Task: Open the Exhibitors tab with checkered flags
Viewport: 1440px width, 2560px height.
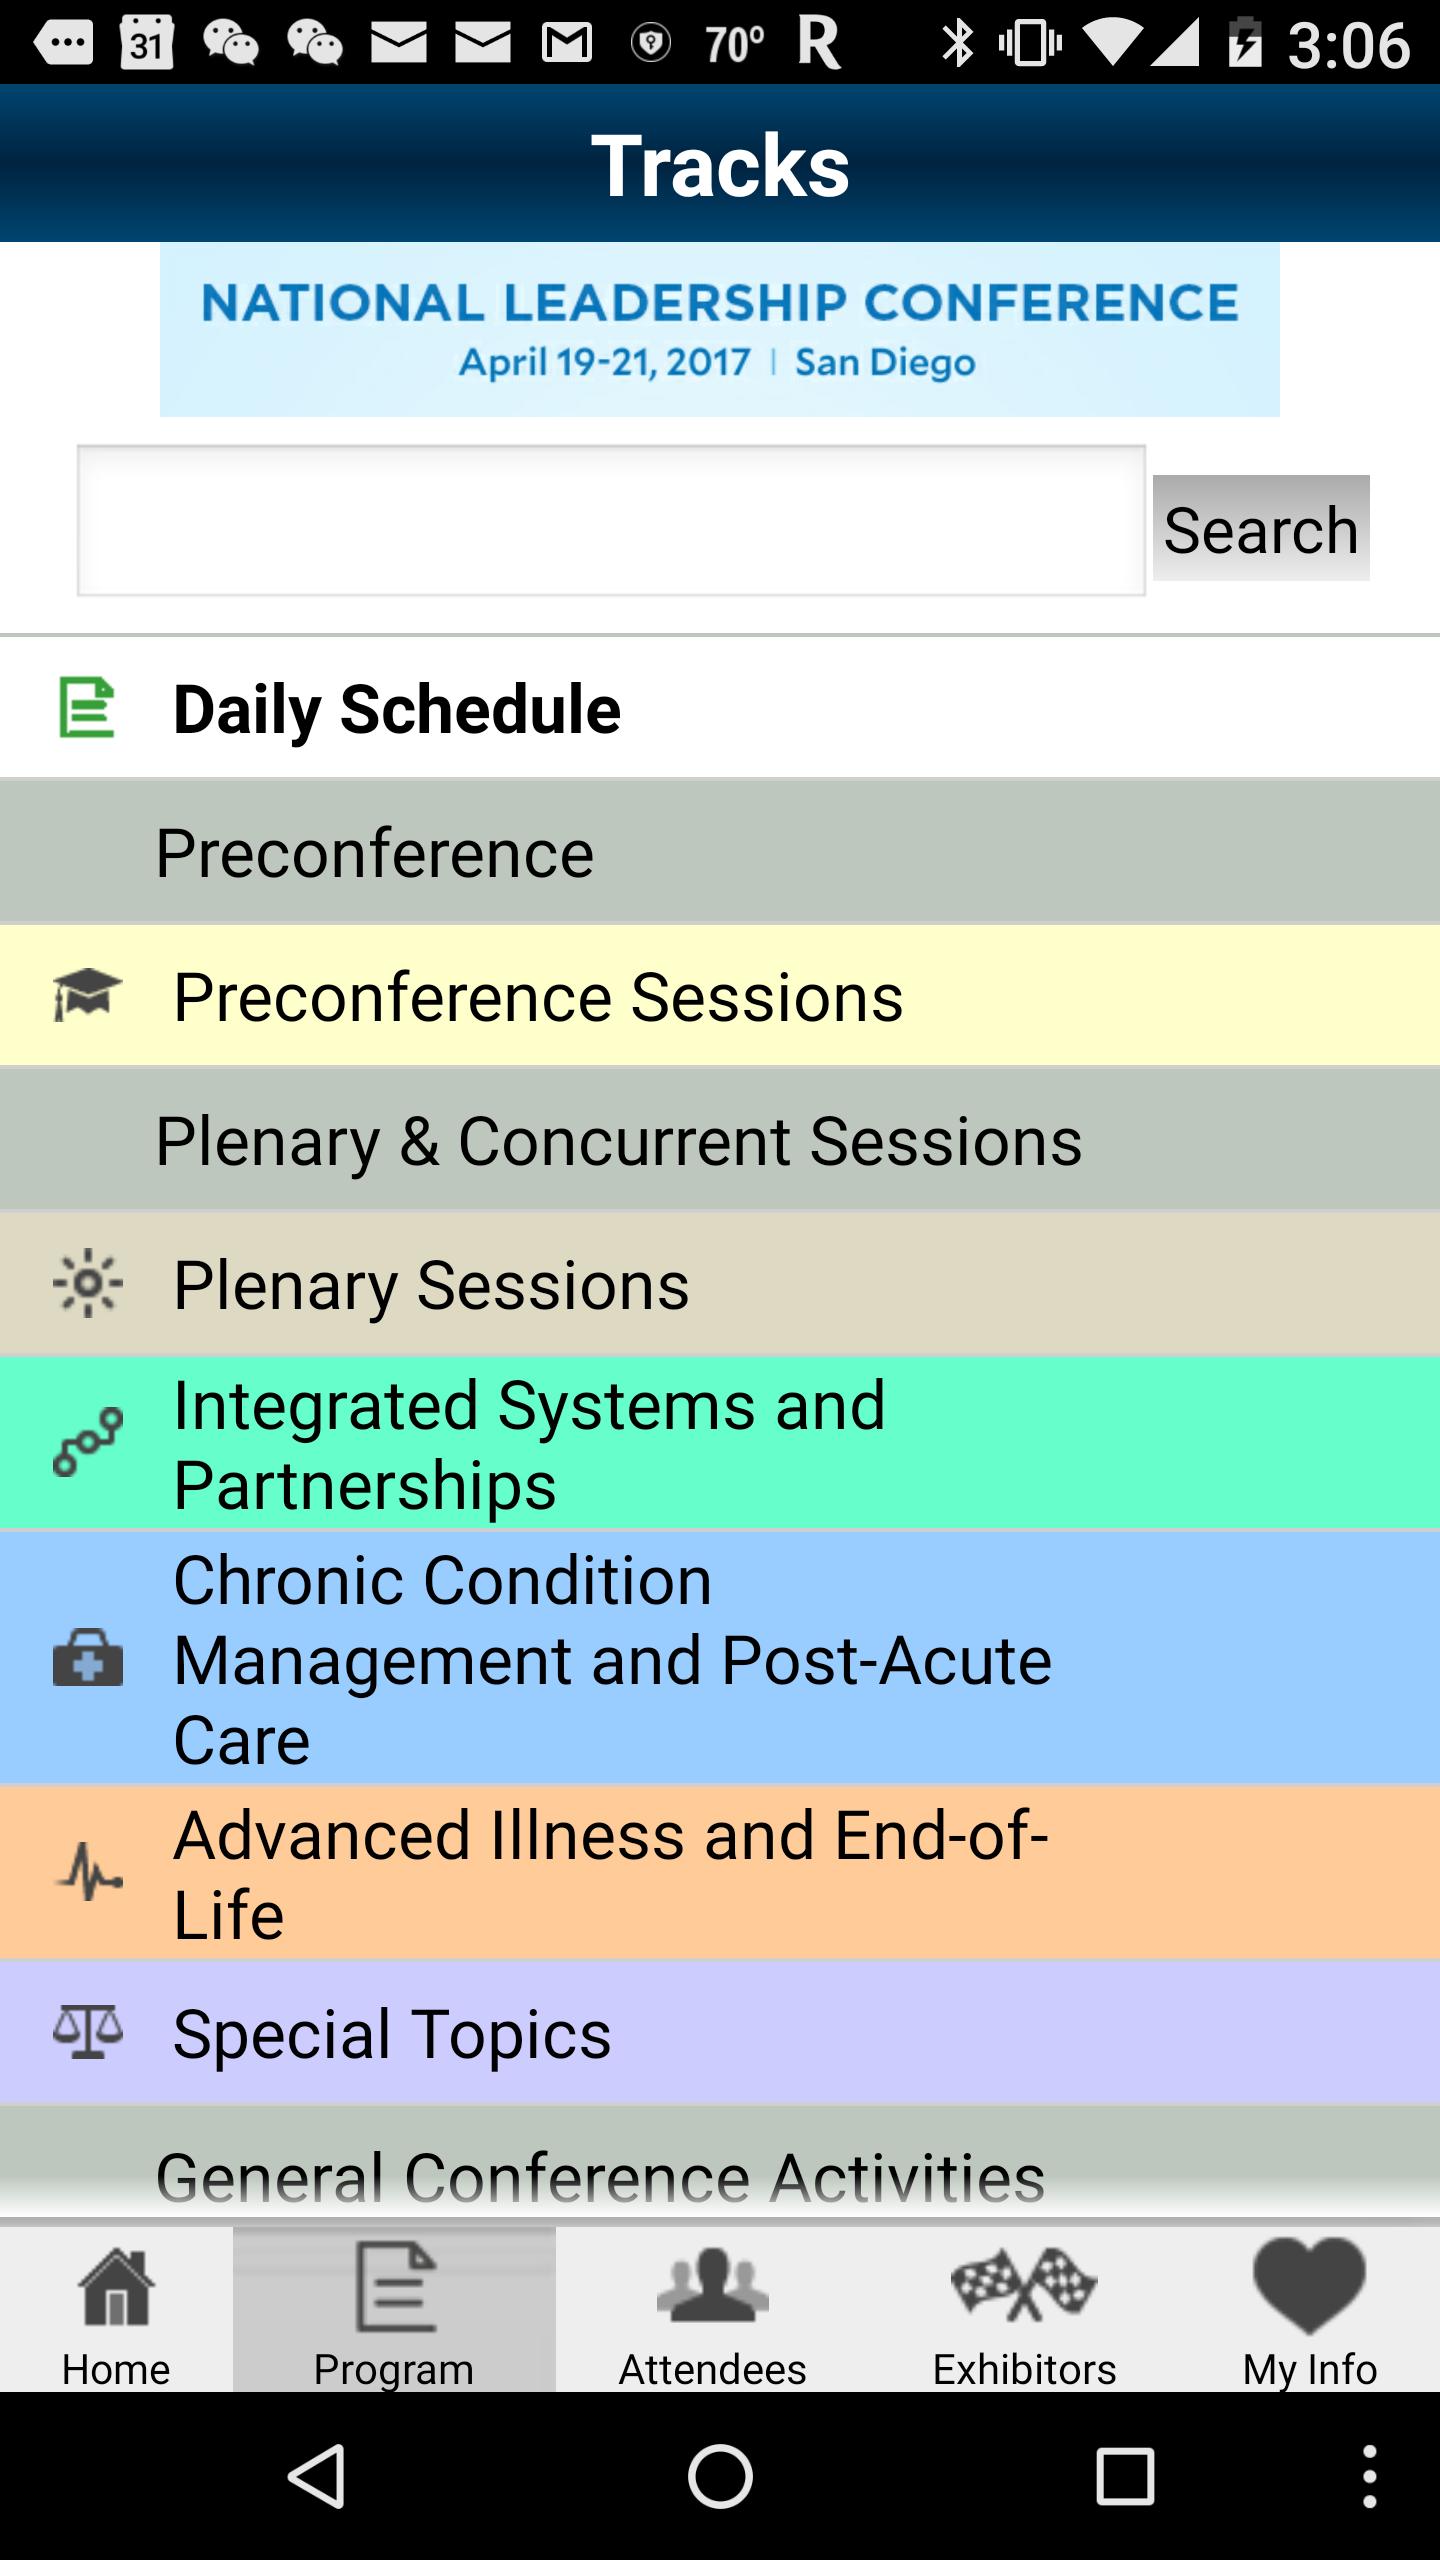Action: click(1024, 2312)
